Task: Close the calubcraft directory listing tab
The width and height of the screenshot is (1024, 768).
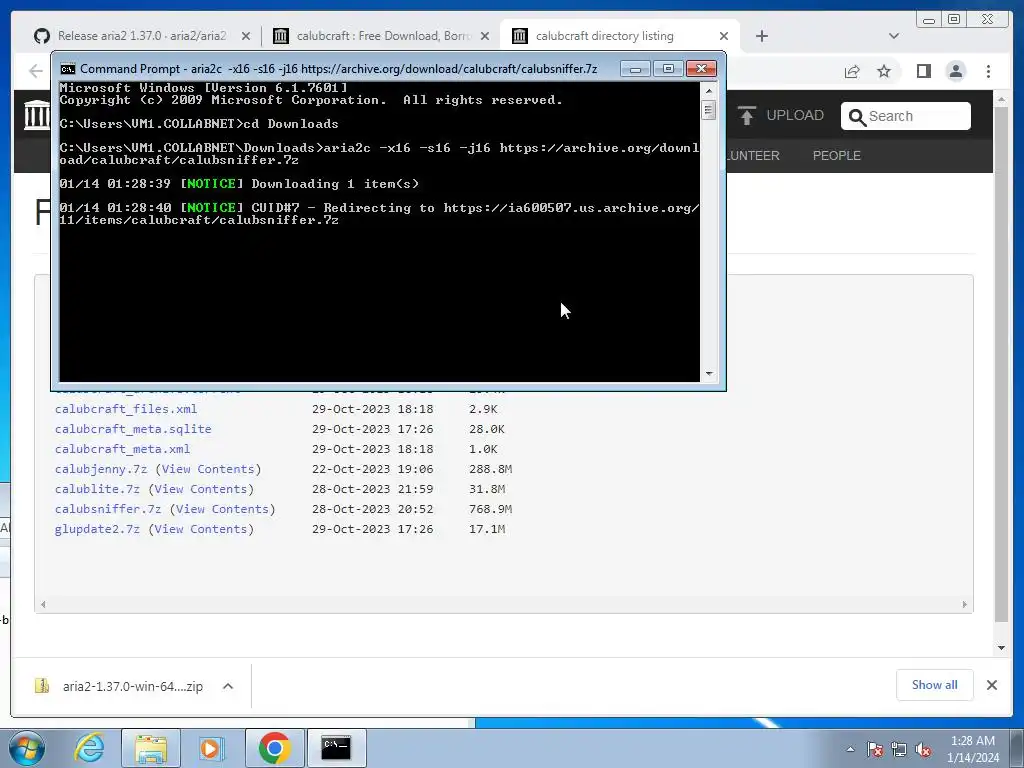Action: 724,37
